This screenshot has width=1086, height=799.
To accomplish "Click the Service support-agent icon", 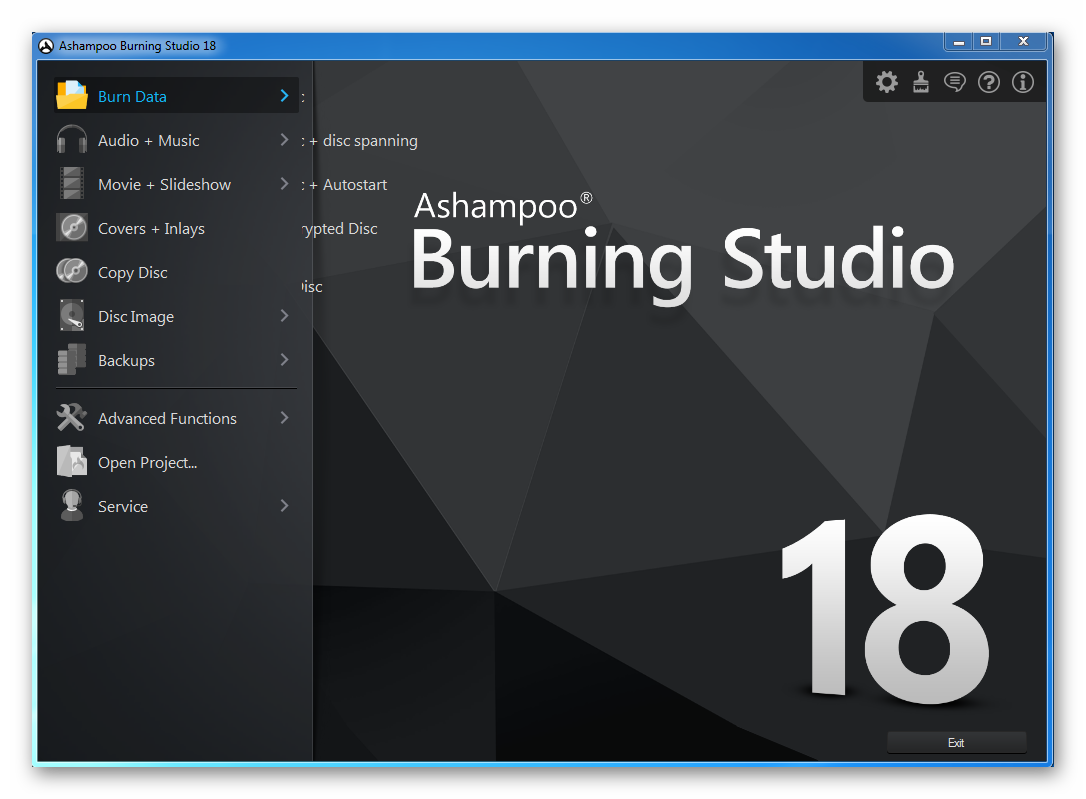I will click(71, 505).
